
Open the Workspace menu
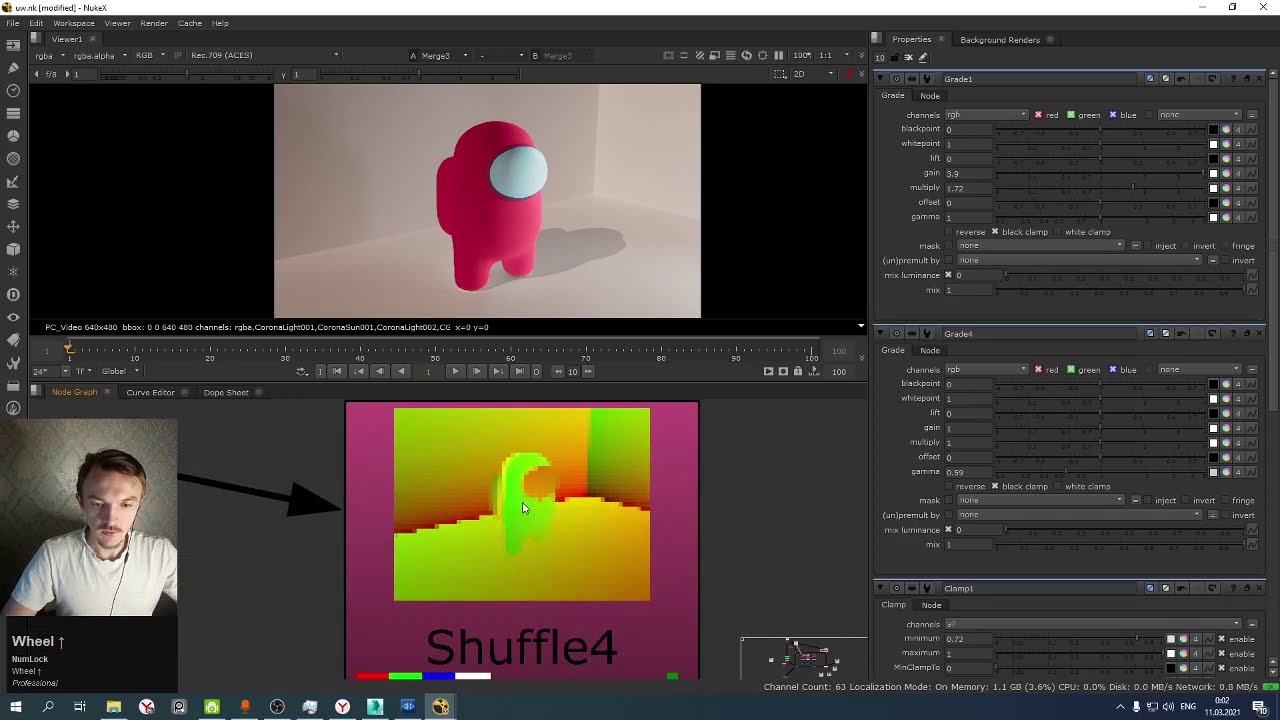(x=73, y=23)
